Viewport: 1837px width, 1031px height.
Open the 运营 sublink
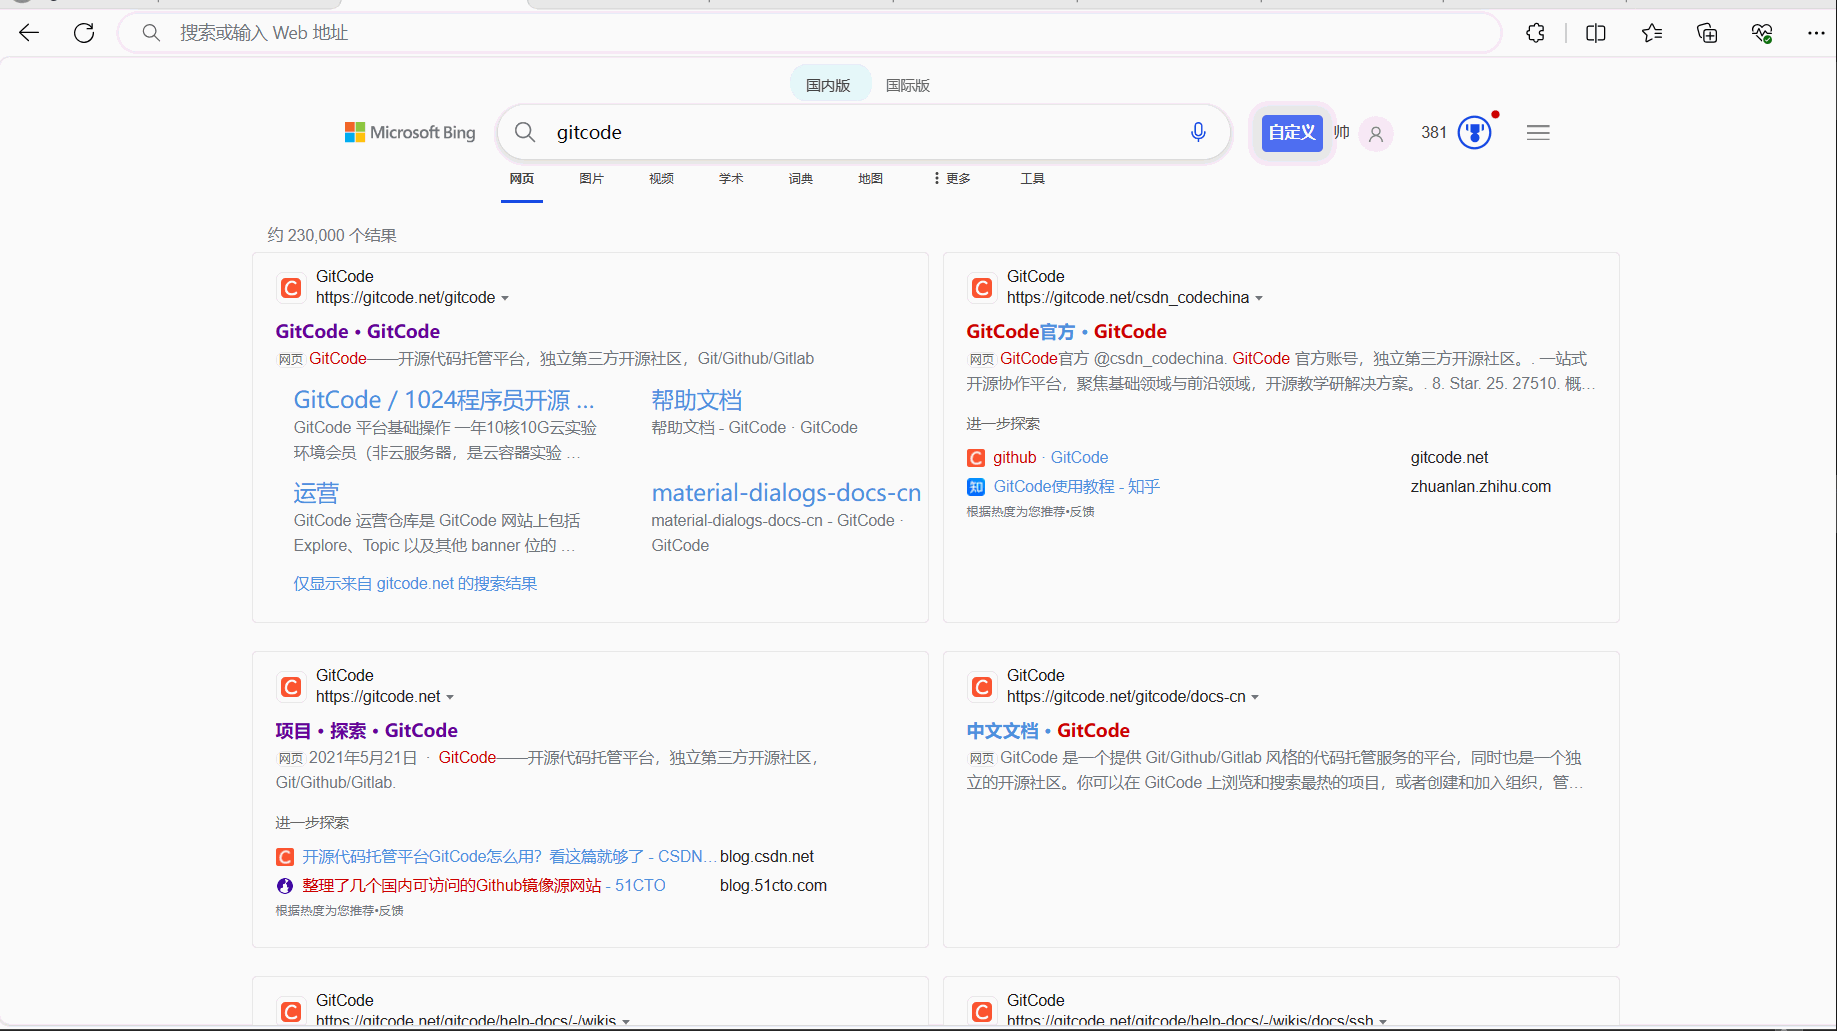tap(316, 493)
